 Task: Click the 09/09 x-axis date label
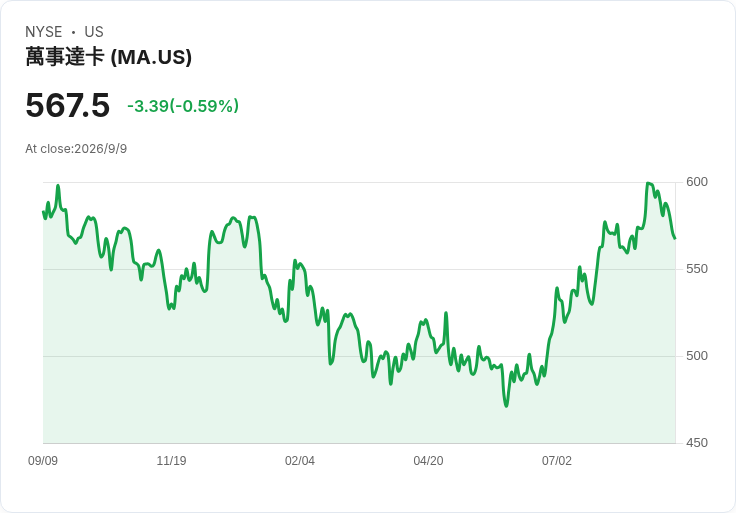[x=43, y=461]
